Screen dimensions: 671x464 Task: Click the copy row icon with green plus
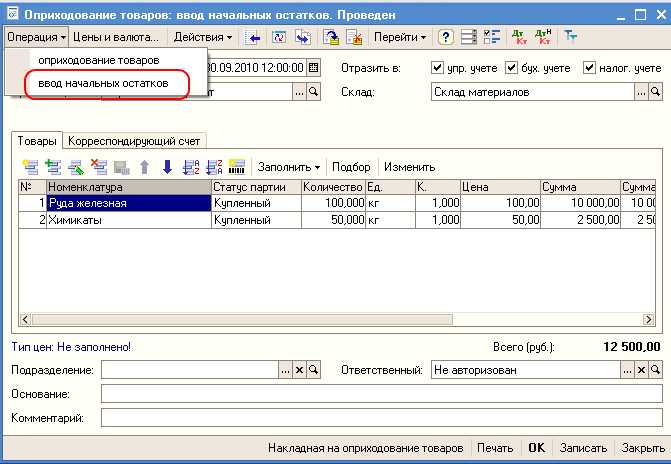tap(53, 167)
